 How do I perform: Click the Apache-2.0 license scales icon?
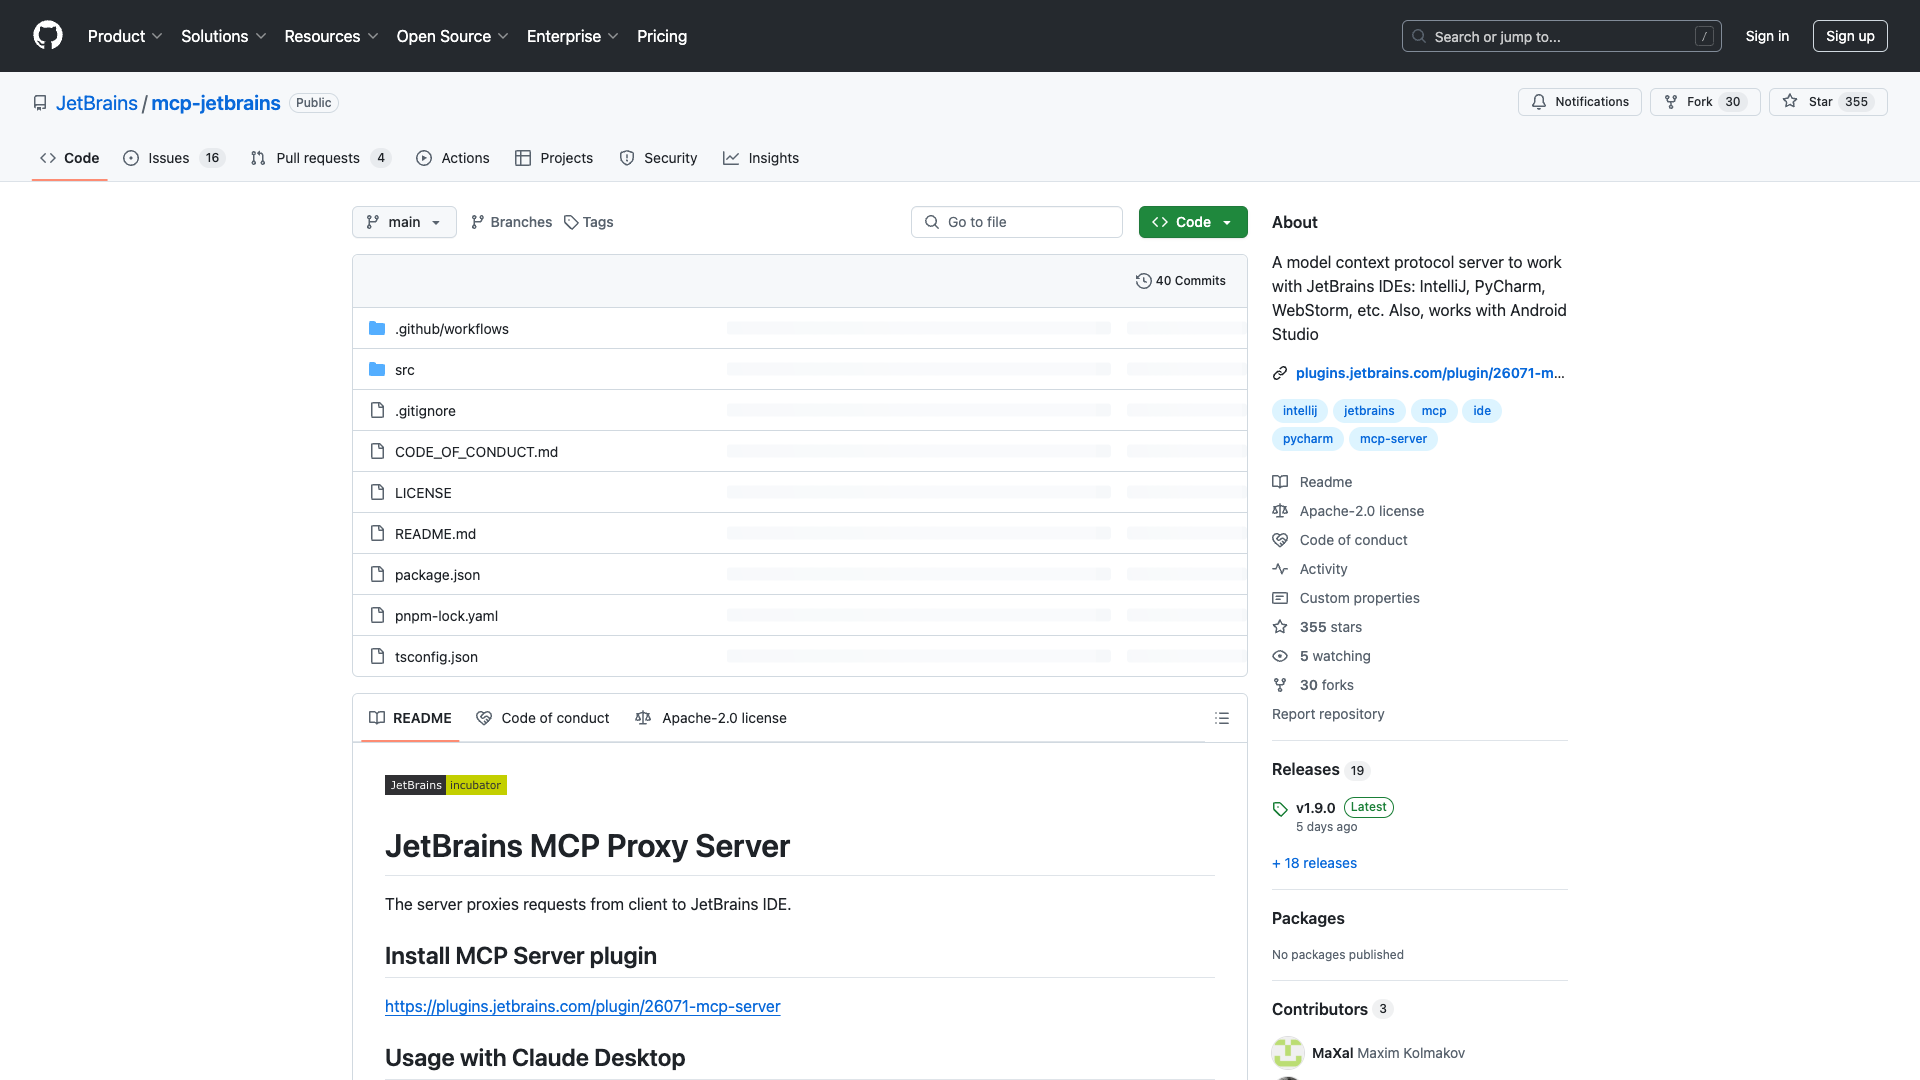coord(1280,511)
